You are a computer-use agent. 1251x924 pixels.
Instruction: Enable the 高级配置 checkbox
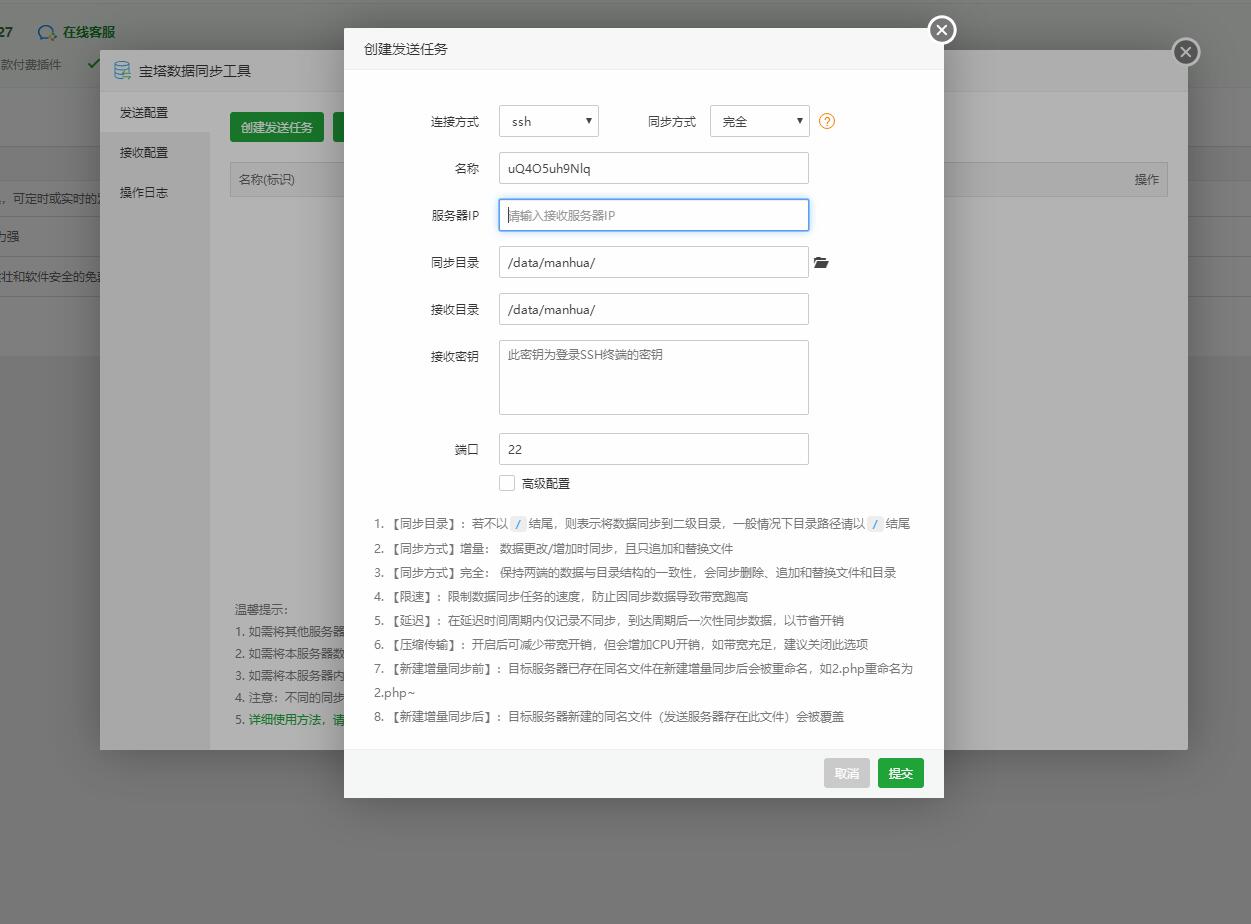507,482
